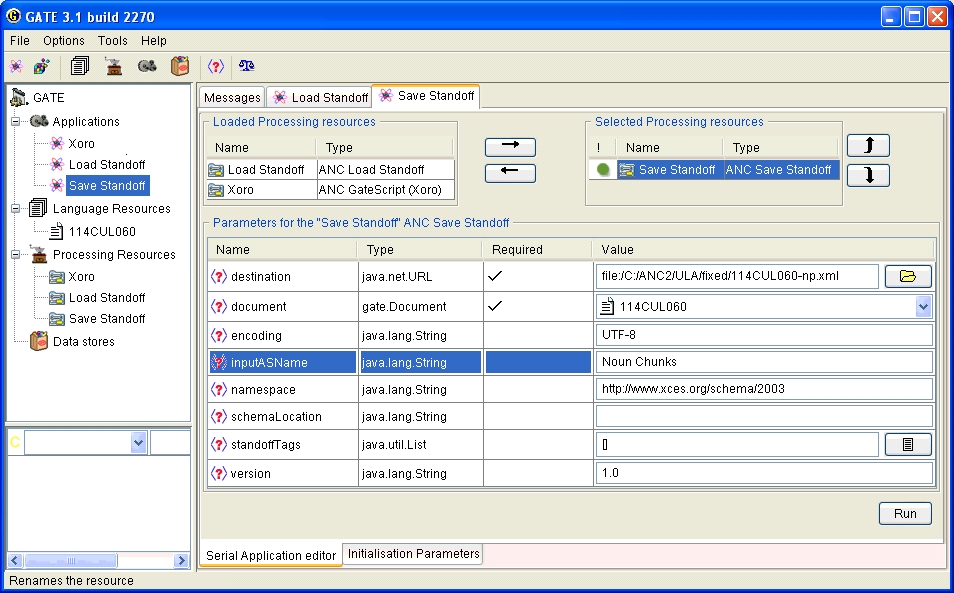Click the Language Resources document toolbar icon
The height and width of the screenshot is (593, 954).
click(x=80, y=66)
